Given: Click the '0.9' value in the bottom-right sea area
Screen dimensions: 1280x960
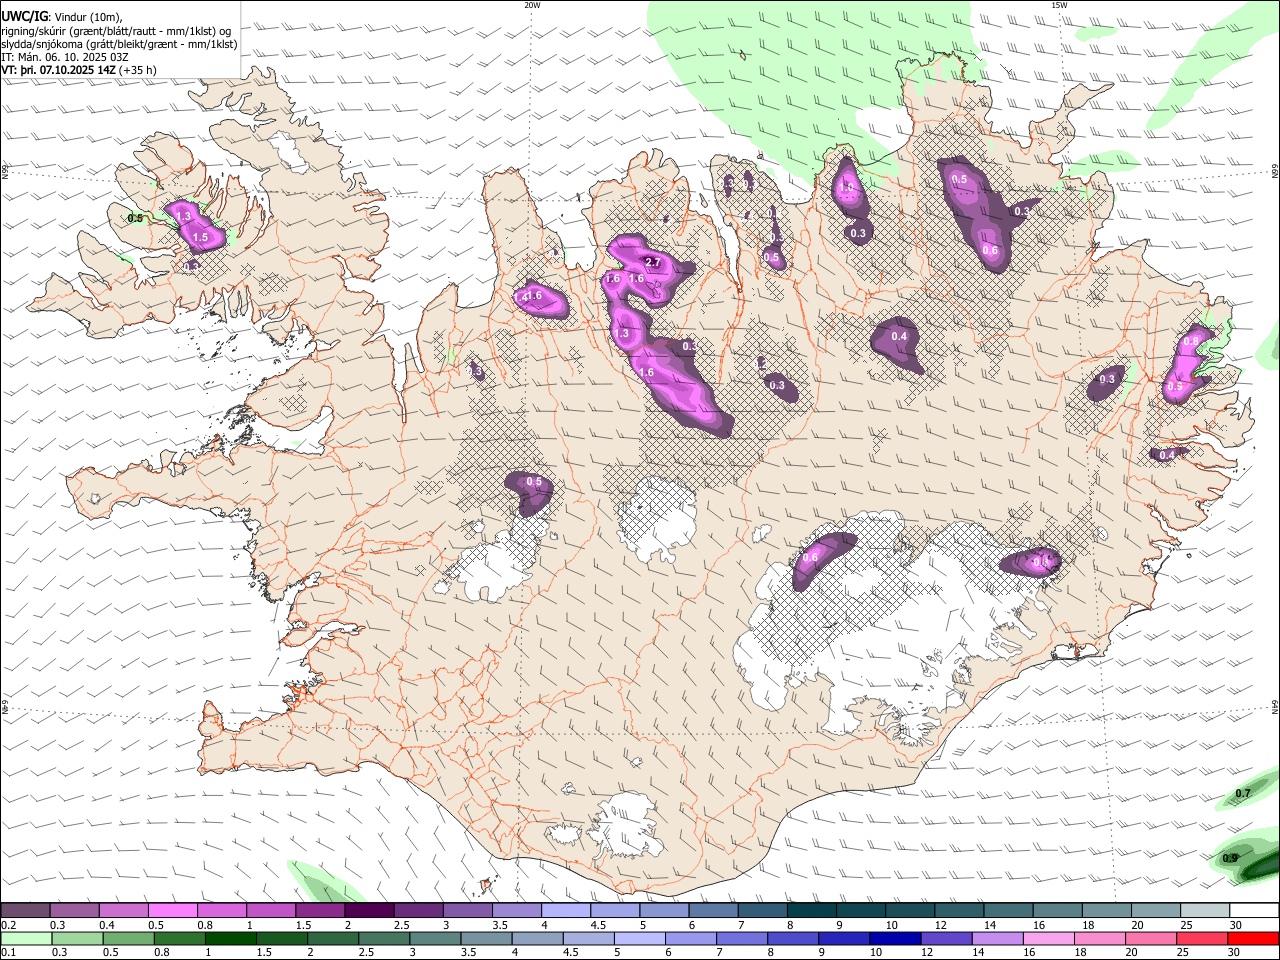Looking at the screenshot, I should point(1230,858).
